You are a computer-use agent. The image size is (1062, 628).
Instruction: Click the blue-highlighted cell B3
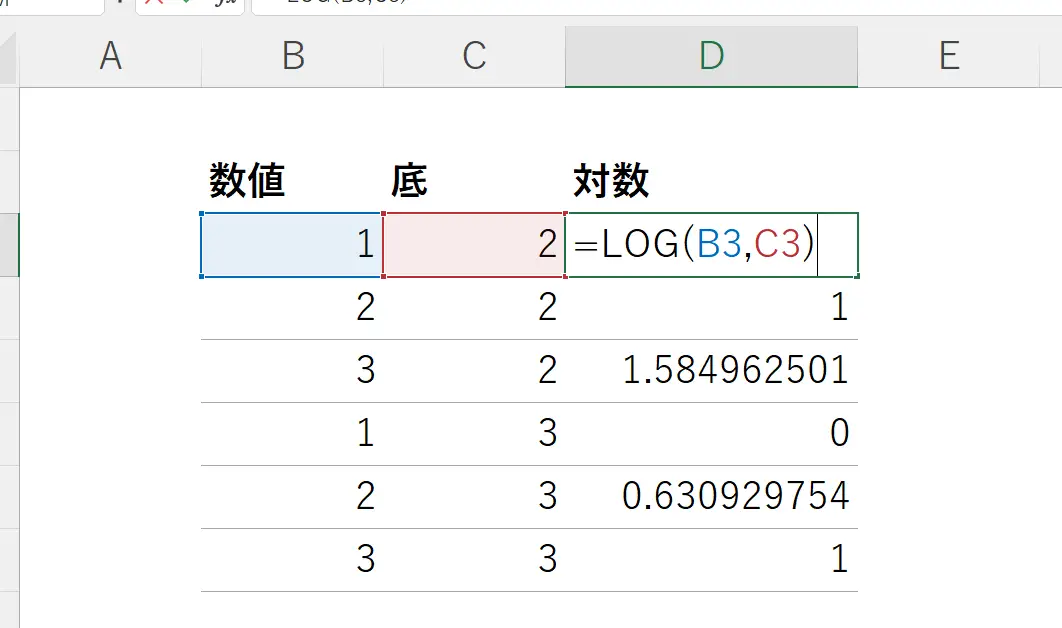point(291,245)
